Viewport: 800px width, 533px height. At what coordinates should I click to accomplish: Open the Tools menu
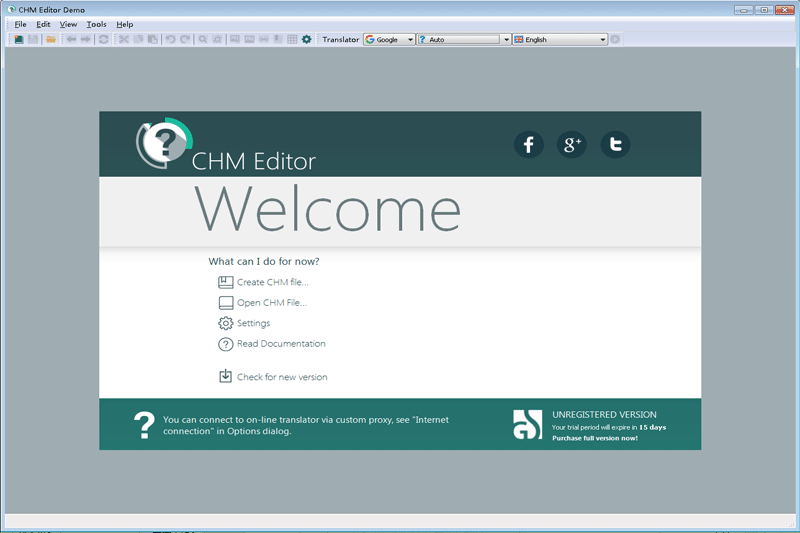pos(96,24)
